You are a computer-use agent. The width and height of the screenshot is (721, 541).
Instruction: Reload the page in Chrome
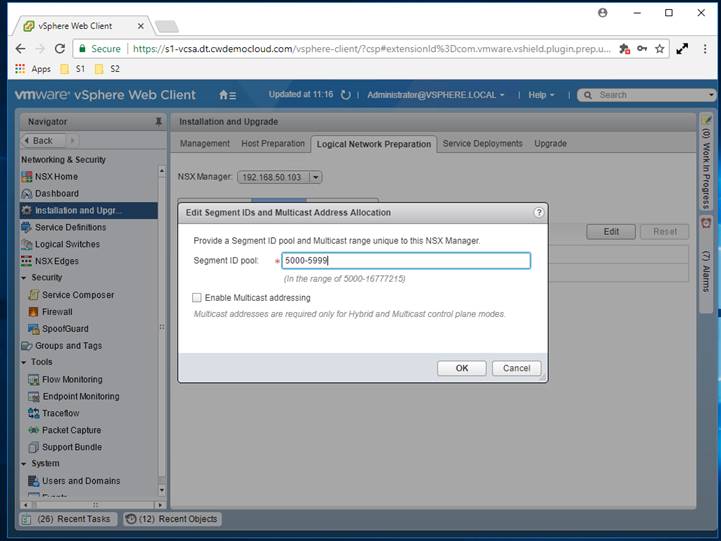click(60, 49)
